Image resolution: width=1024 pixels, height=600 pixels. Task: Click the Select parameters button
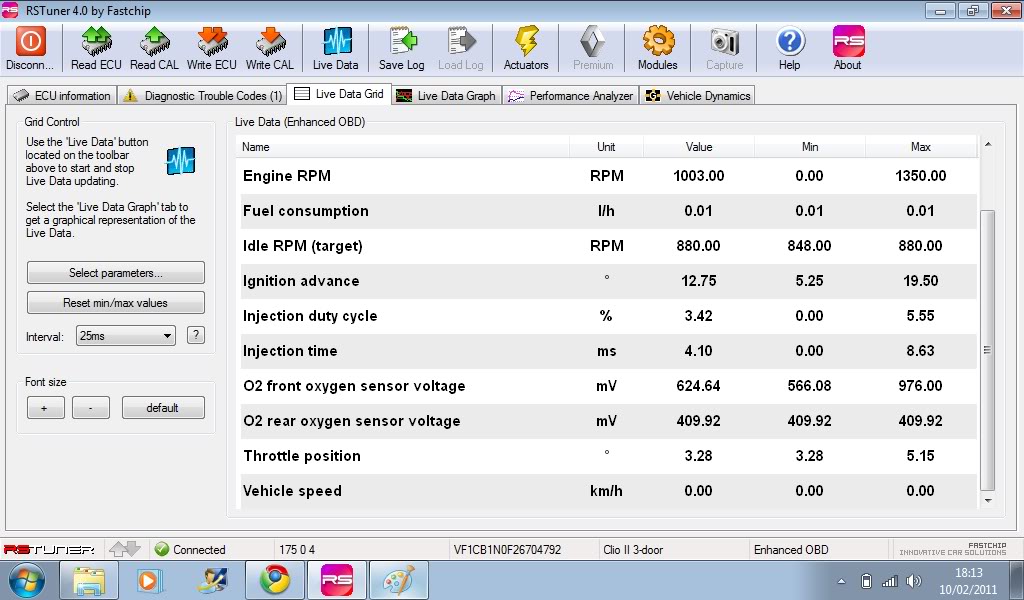pos(115,273)
